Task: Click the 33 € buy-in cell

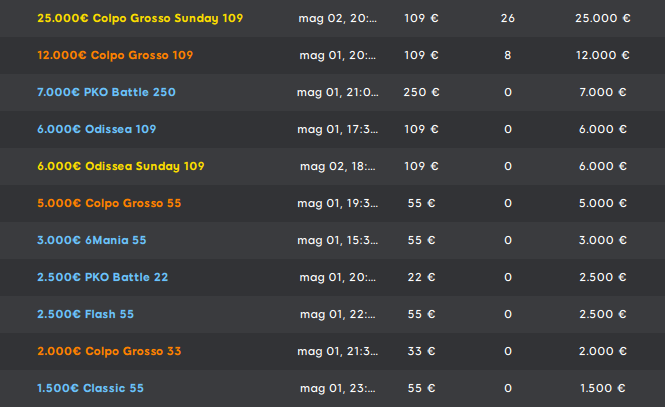Action: click(x=421, y=351)
